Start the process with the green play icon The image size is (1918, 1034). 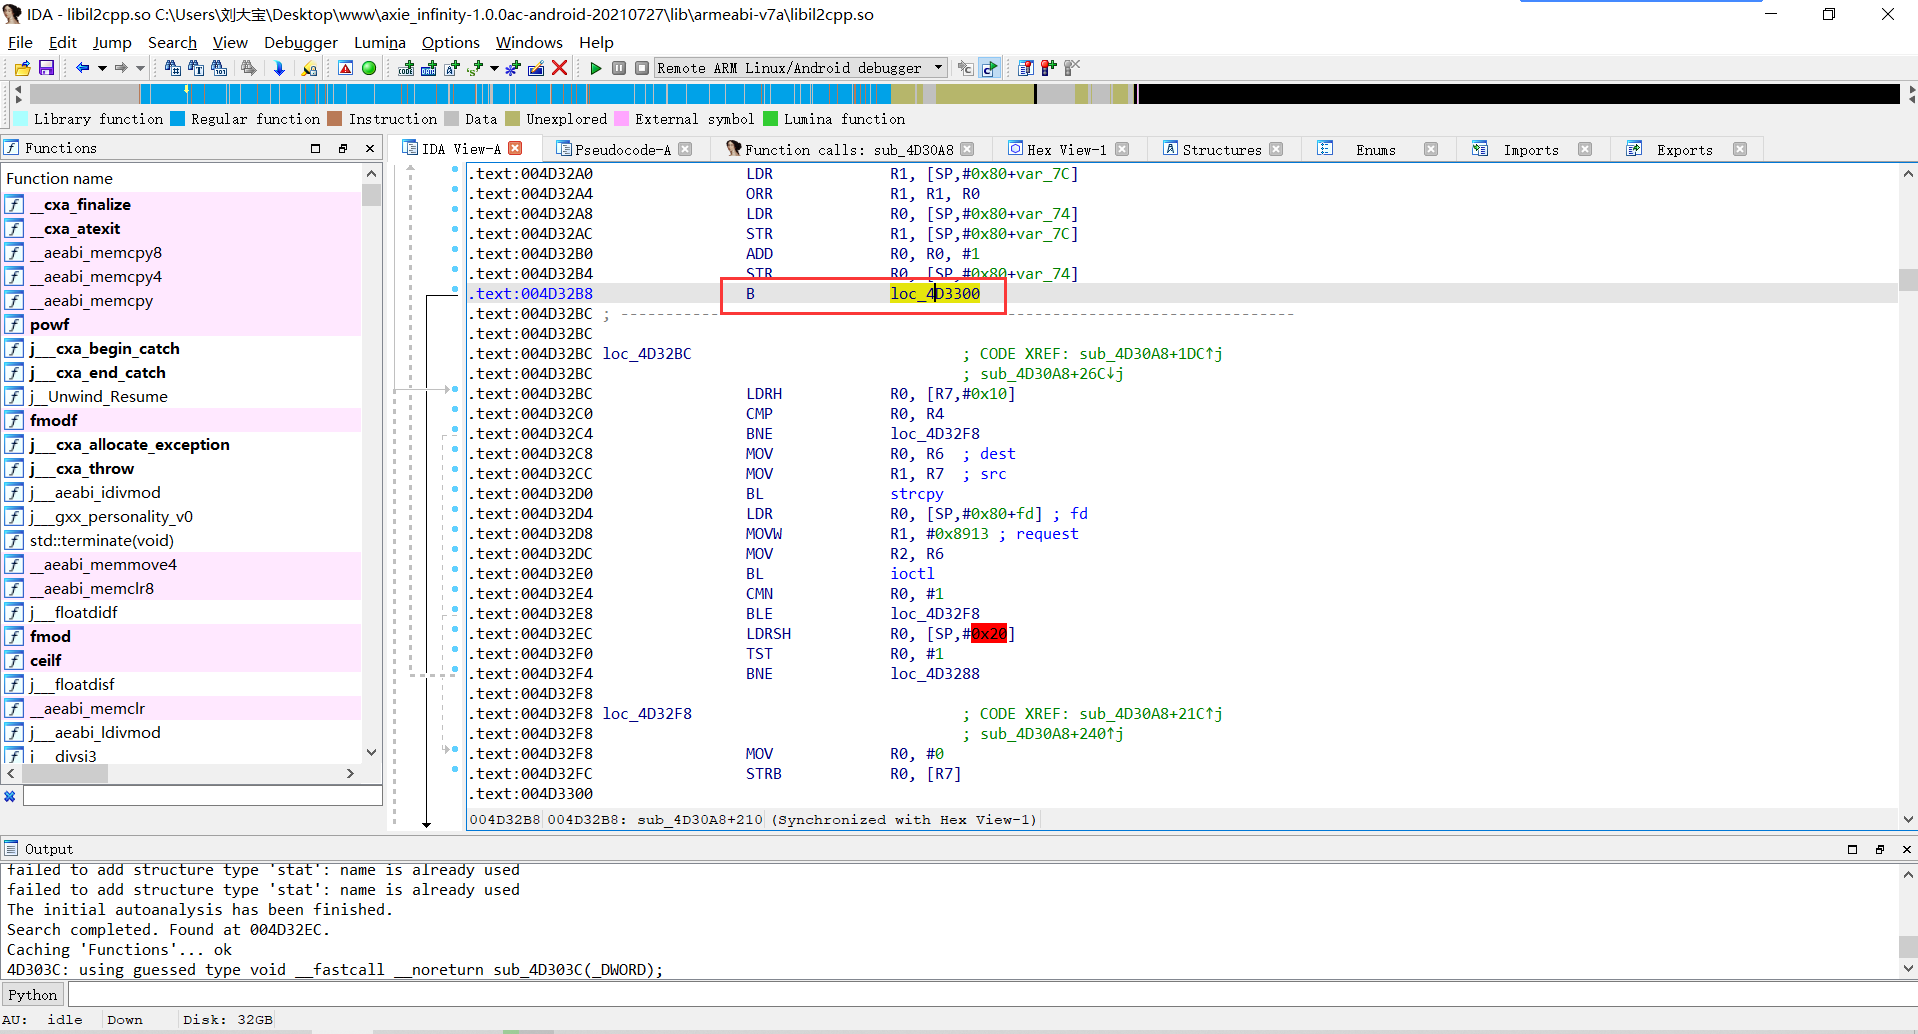[595, 67]
